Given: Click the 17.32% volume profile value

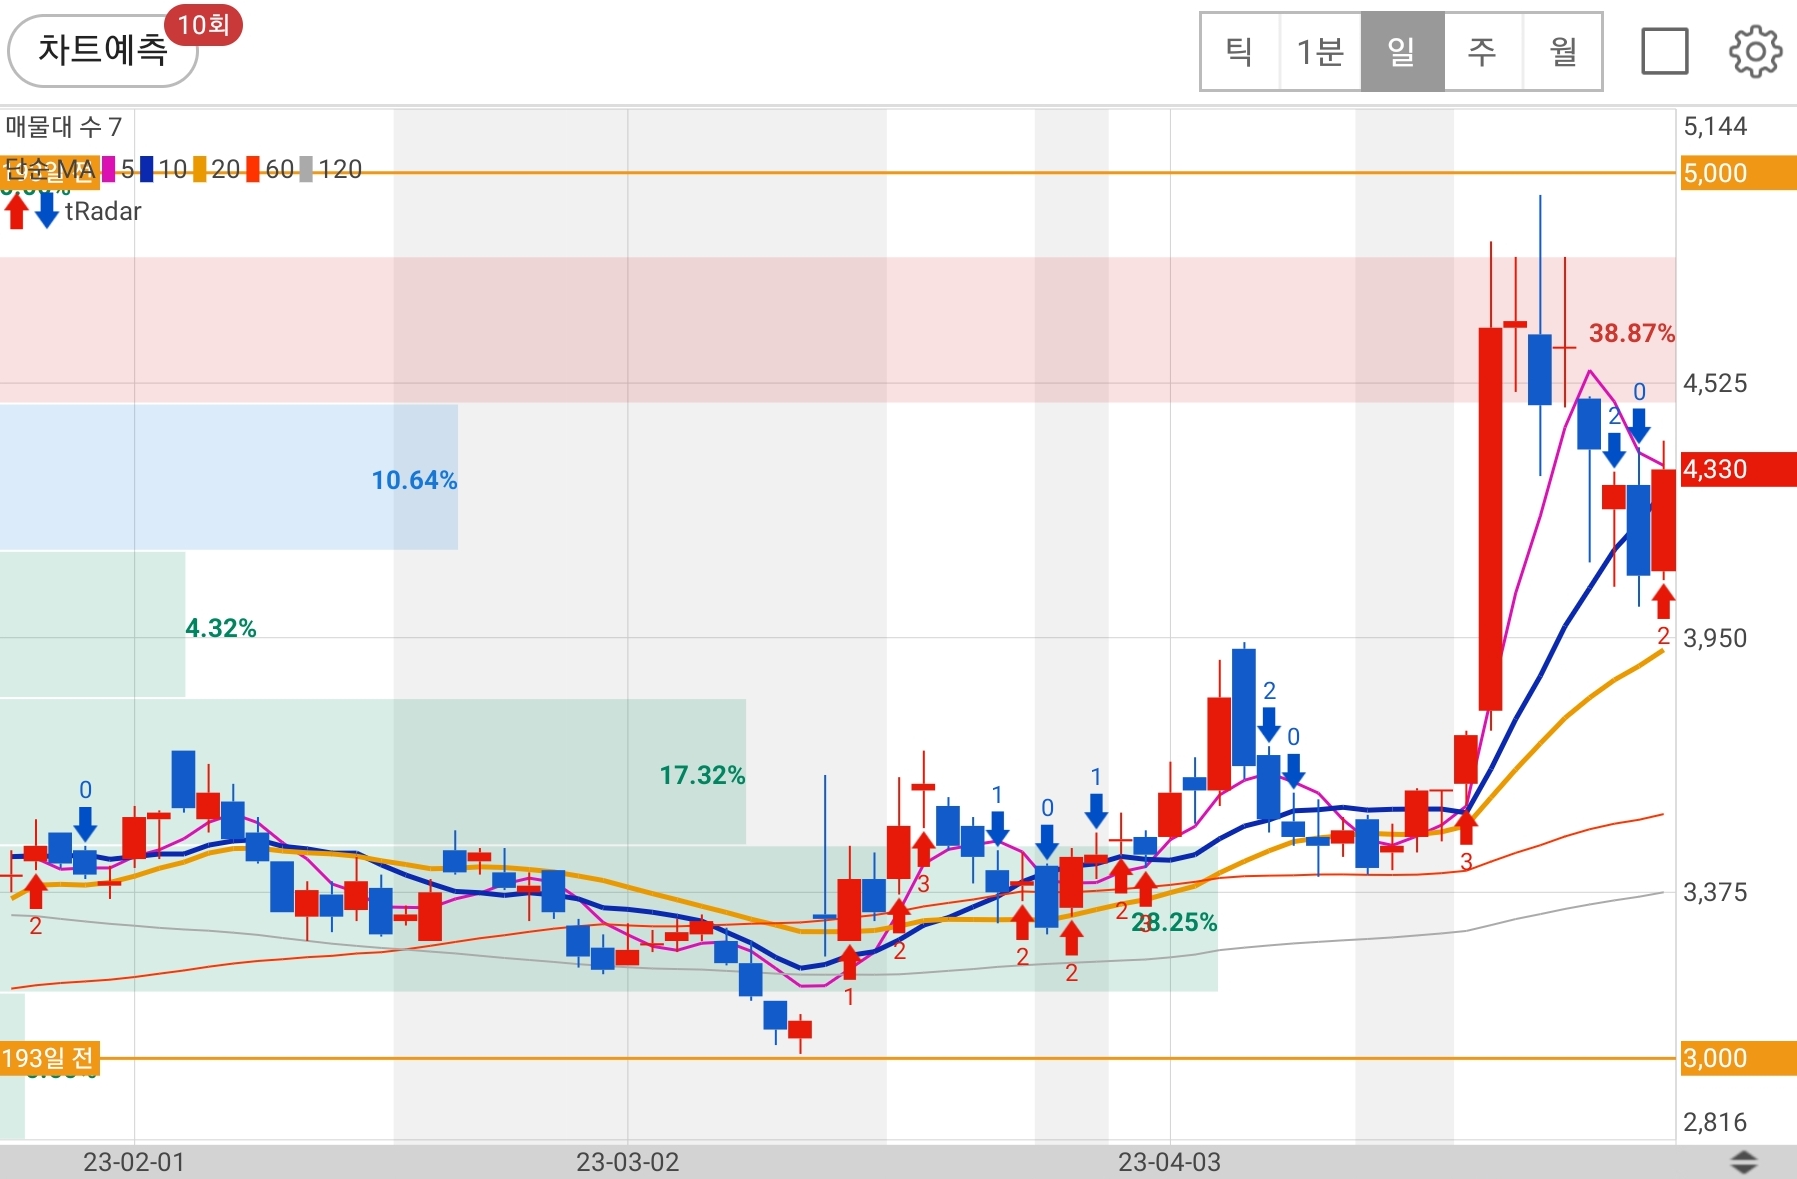Looking at the screenshot, I should click(x=702, y=775).
